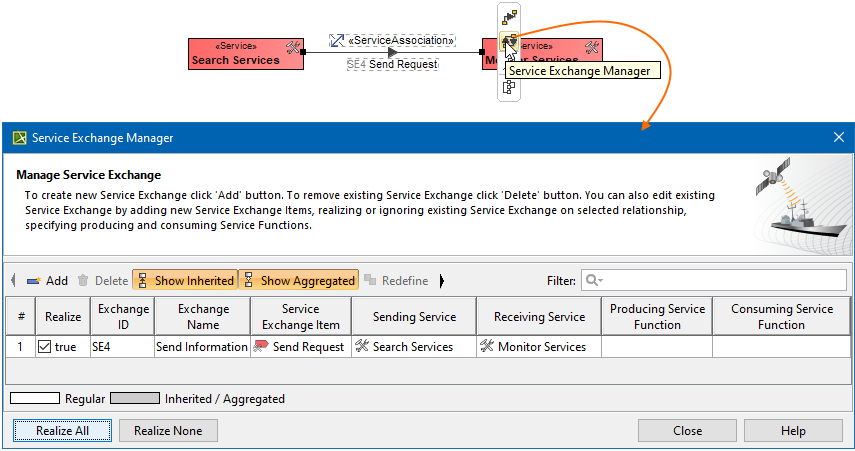Viewport: 855px width, 451px height.
Task: Click the Service Exchange Manager smart icon
Action: click(x=509, y=42)
